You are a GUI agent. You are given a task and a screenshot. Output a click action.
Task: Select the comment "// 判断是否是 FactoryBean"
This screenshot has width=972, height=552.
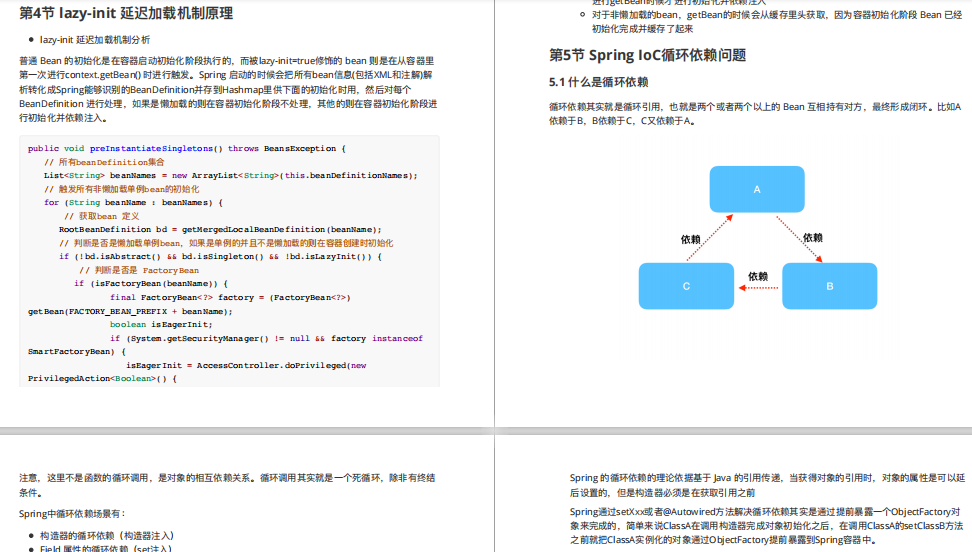[x=139, y=270]
